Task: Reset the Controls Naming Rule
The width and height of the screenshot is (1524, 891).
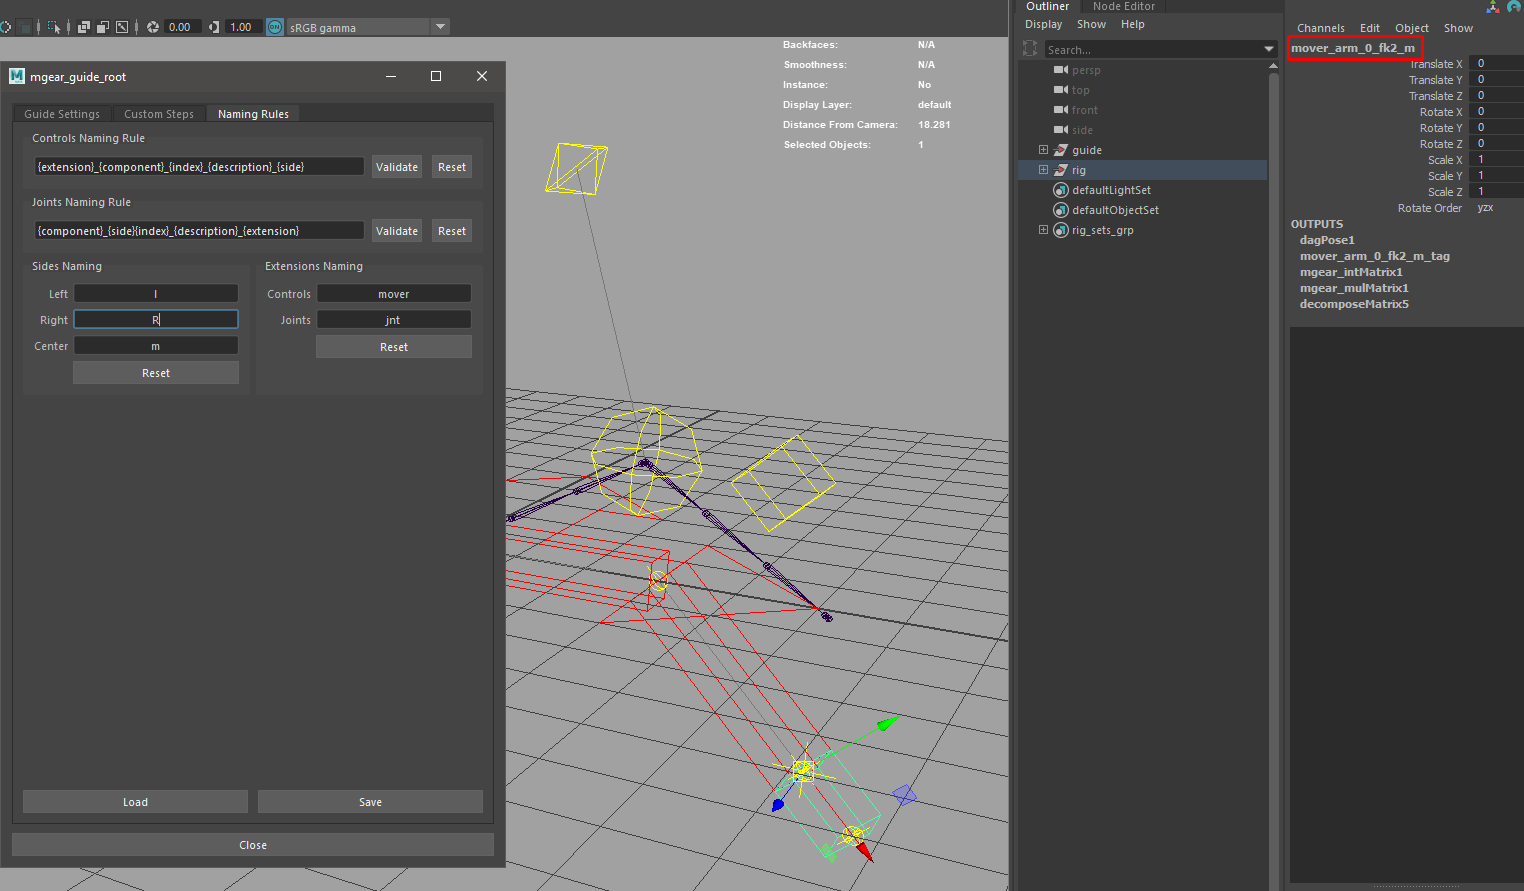Action: (x=452, y=167)
